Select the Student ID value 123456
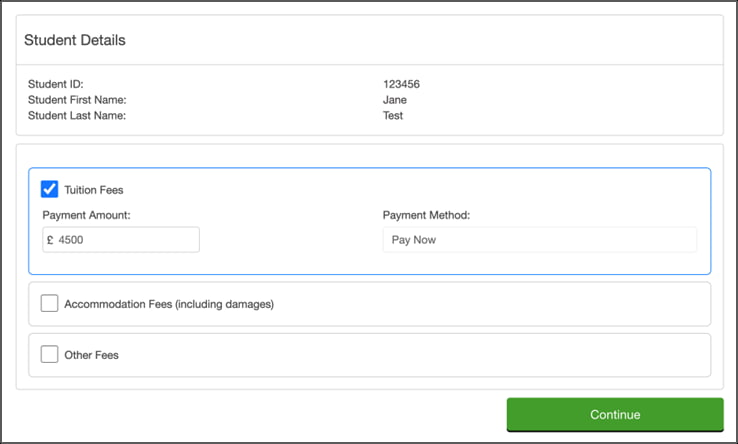The width and height of the screenshot is (738, 444). click(401, 84)
